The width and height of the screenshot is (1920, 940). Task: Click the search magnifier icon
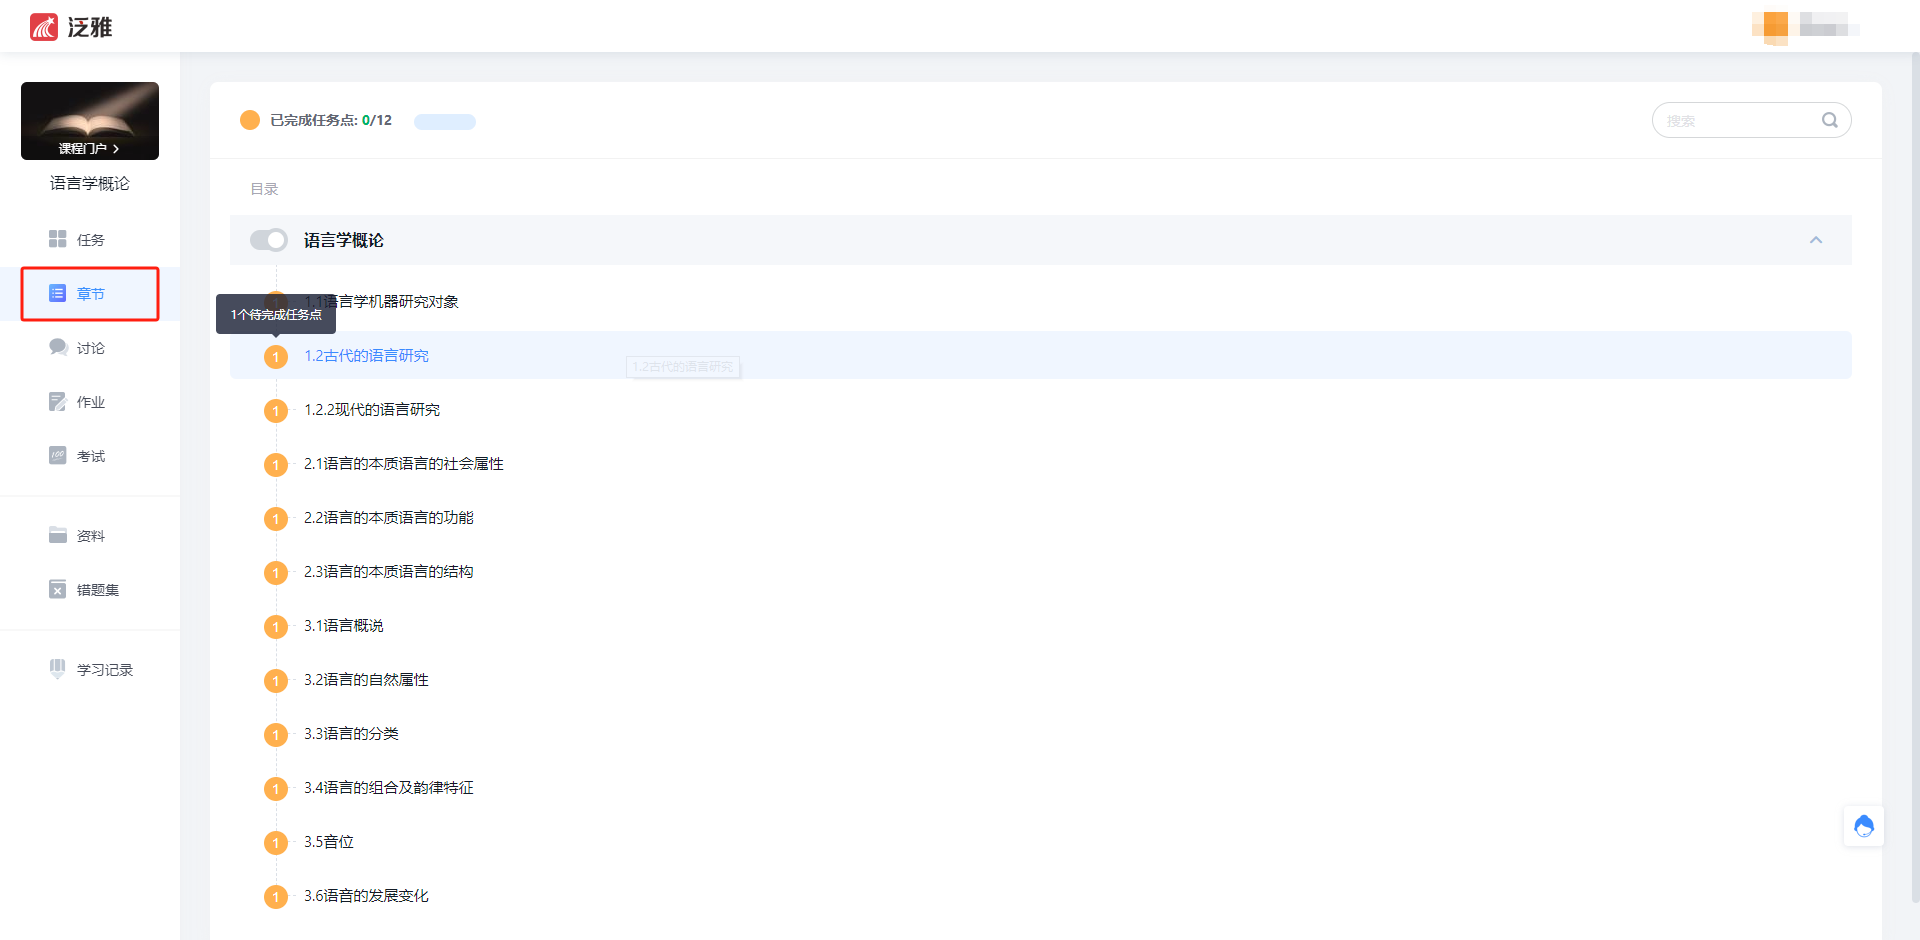click(1829, 120)
